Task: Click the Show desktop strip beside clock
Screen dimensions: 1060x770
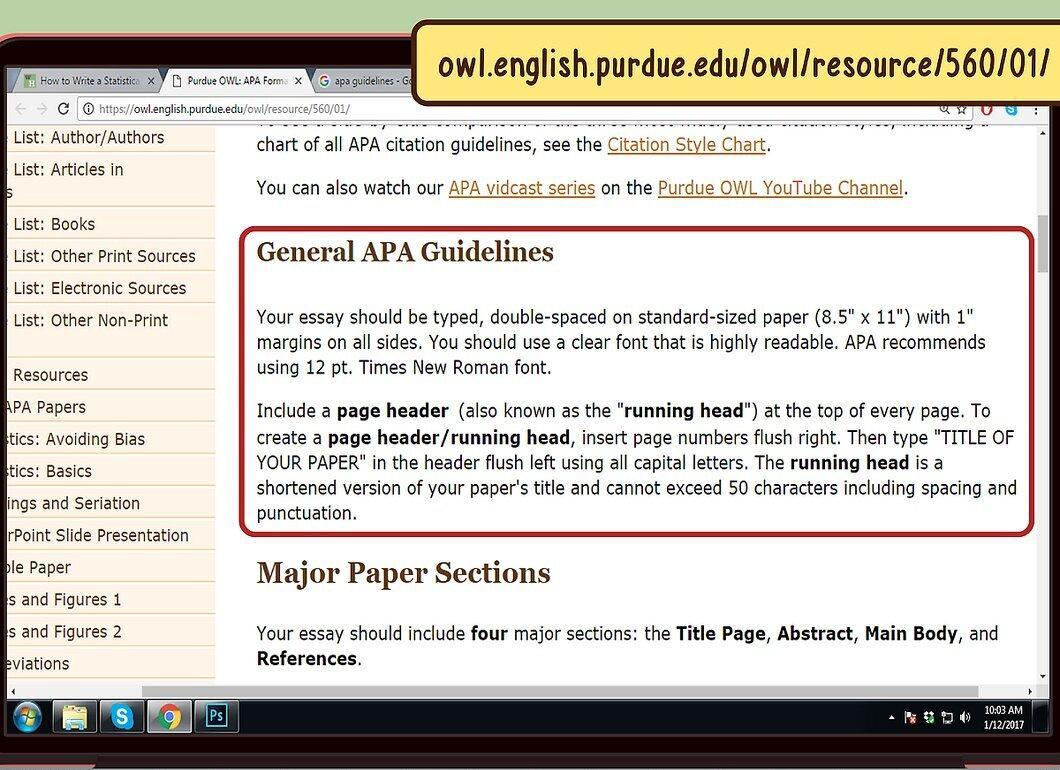Action: coord(1042,717)
